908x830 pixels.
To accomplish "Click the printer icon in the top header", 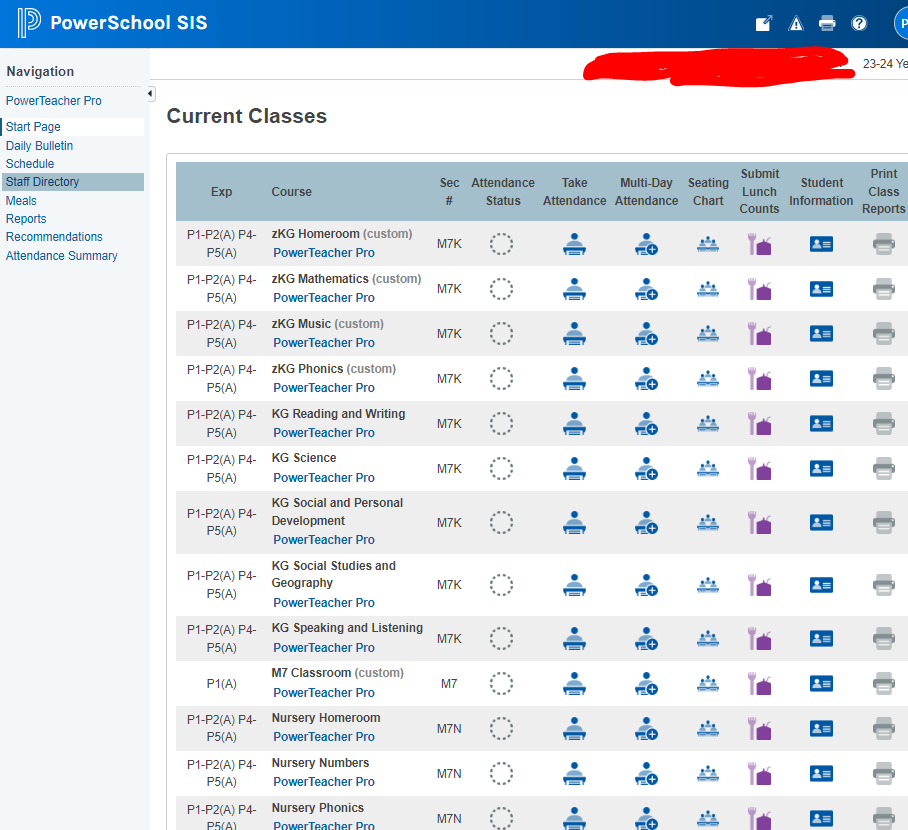I will (x=827, y=22).
